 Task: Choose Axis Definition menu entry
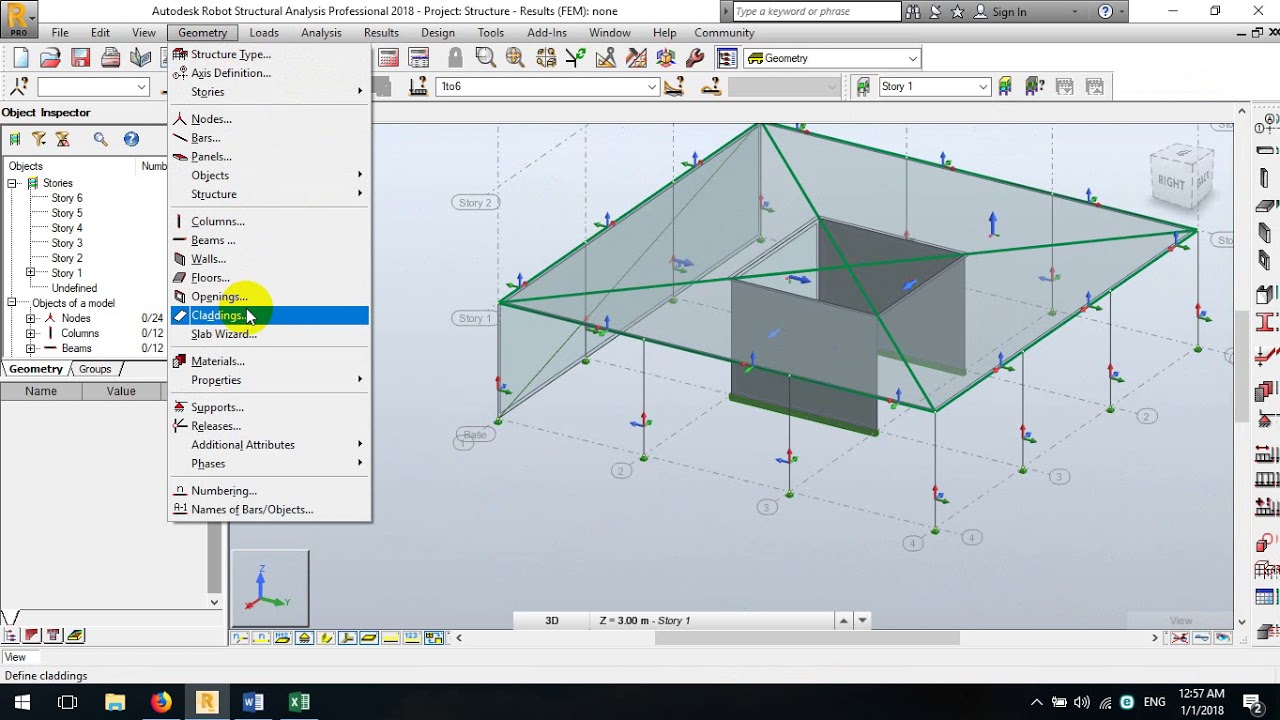click(270, 73)
